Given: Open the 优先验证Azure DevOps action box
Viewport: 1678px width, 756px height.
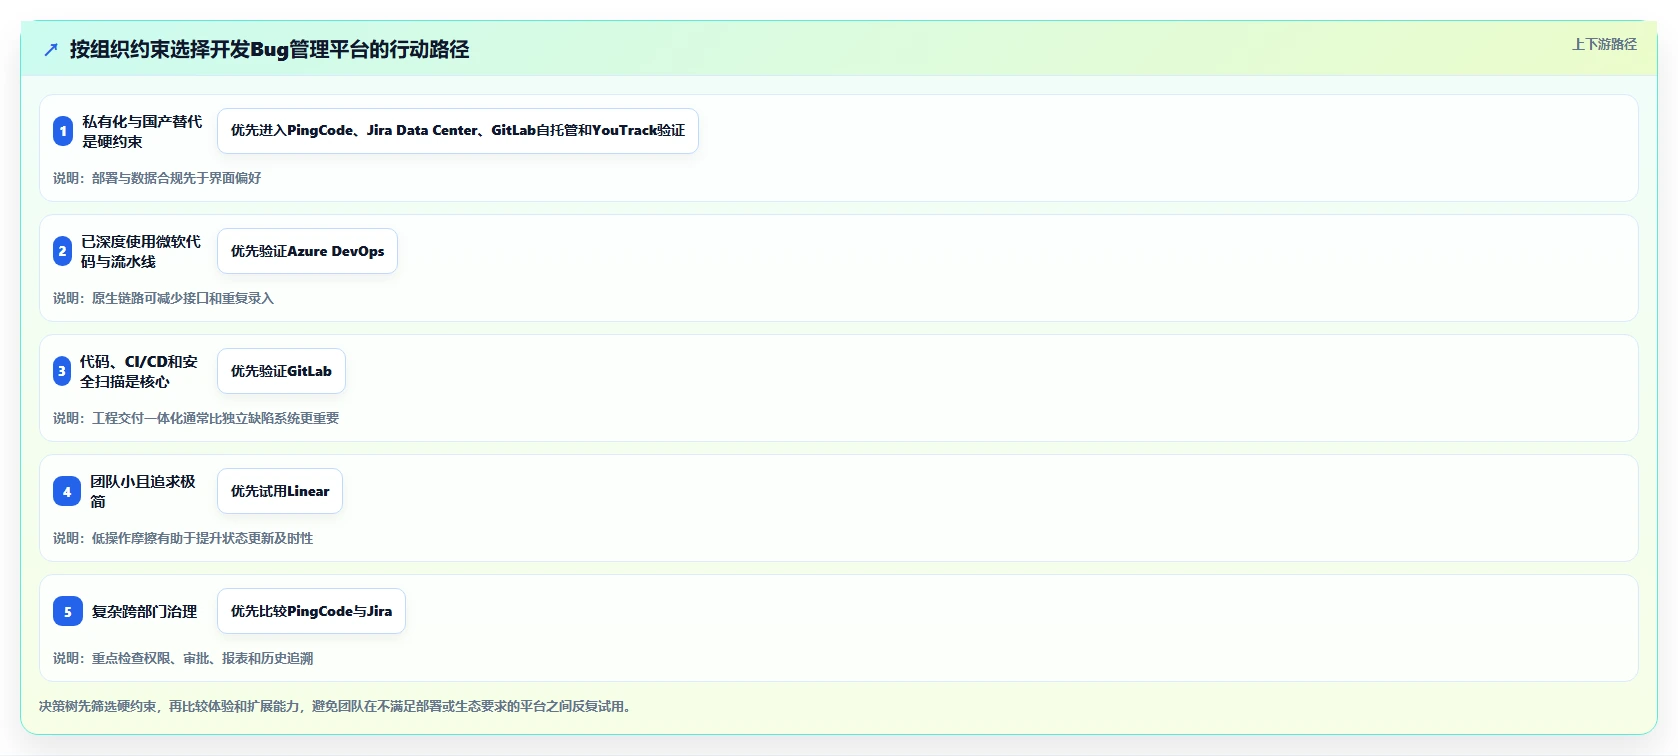Looking at the screenshot, I should (x=307, y=251).
